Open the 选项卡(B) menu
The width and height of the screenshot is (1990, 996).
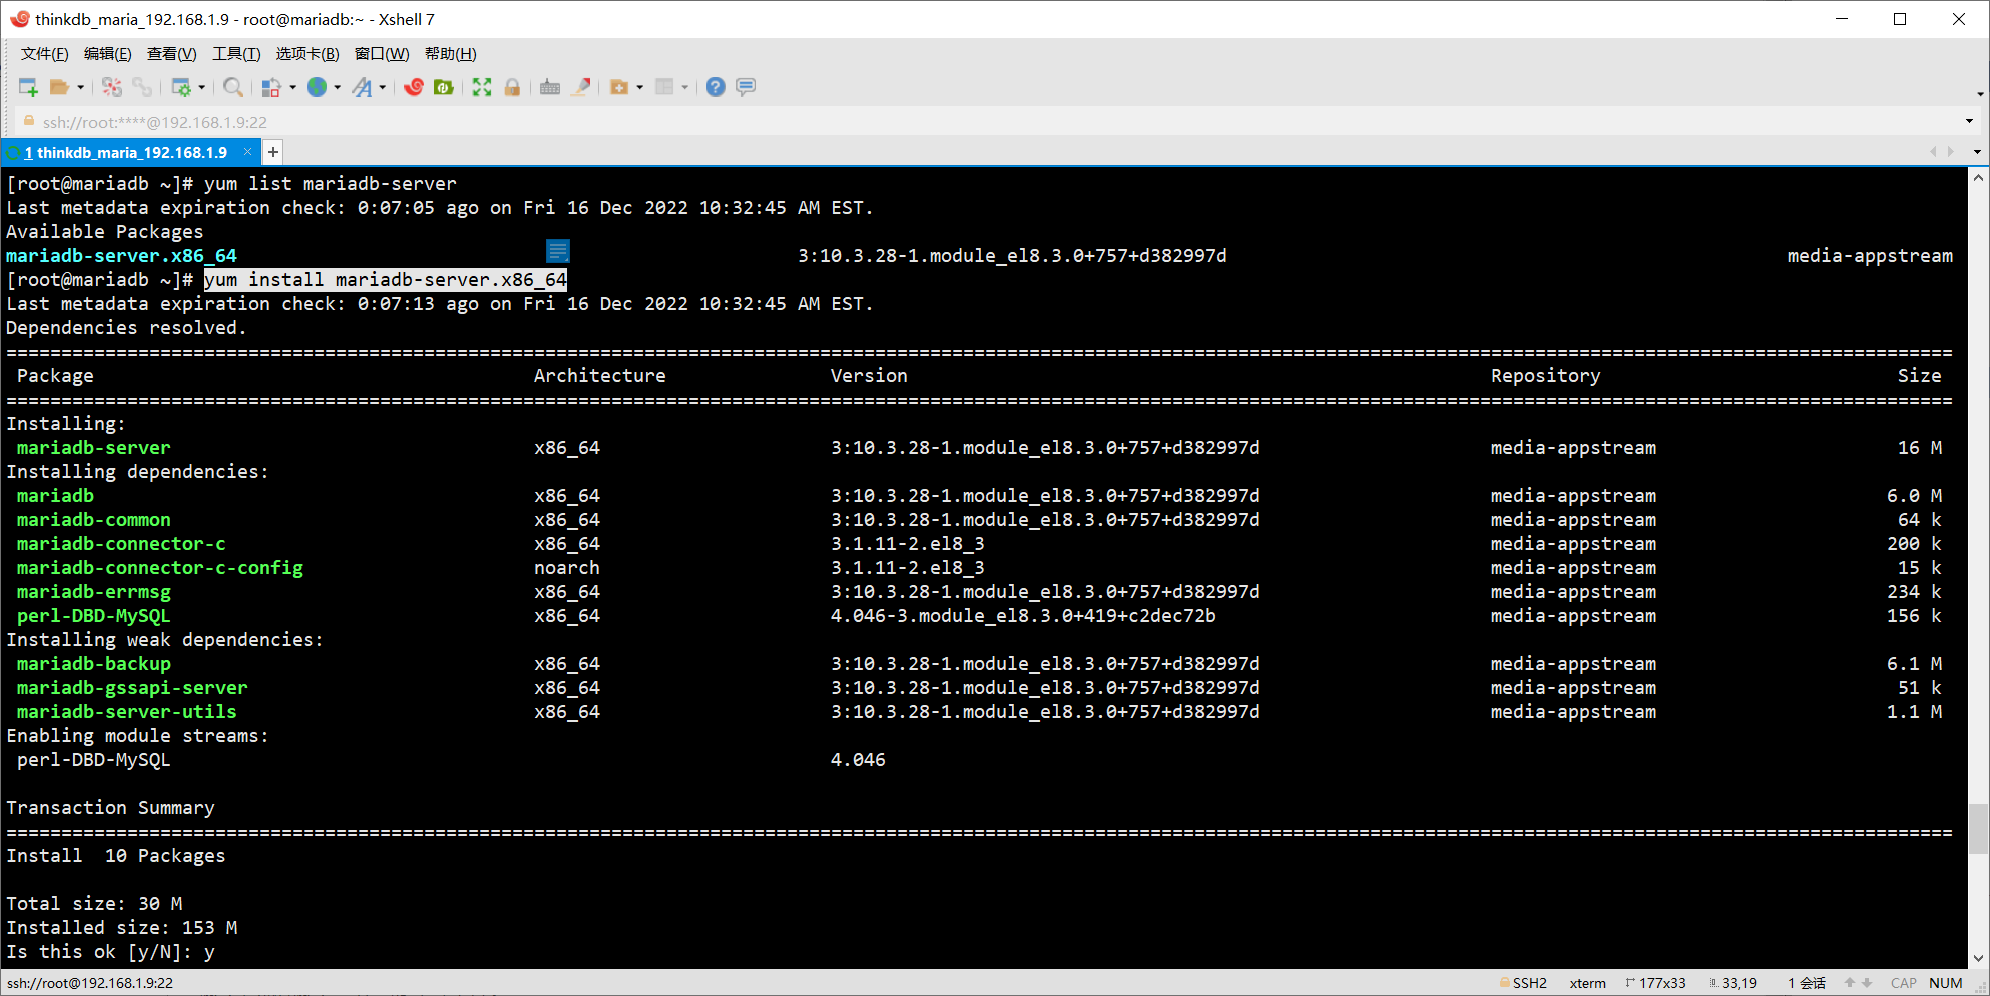click(308, 54)
